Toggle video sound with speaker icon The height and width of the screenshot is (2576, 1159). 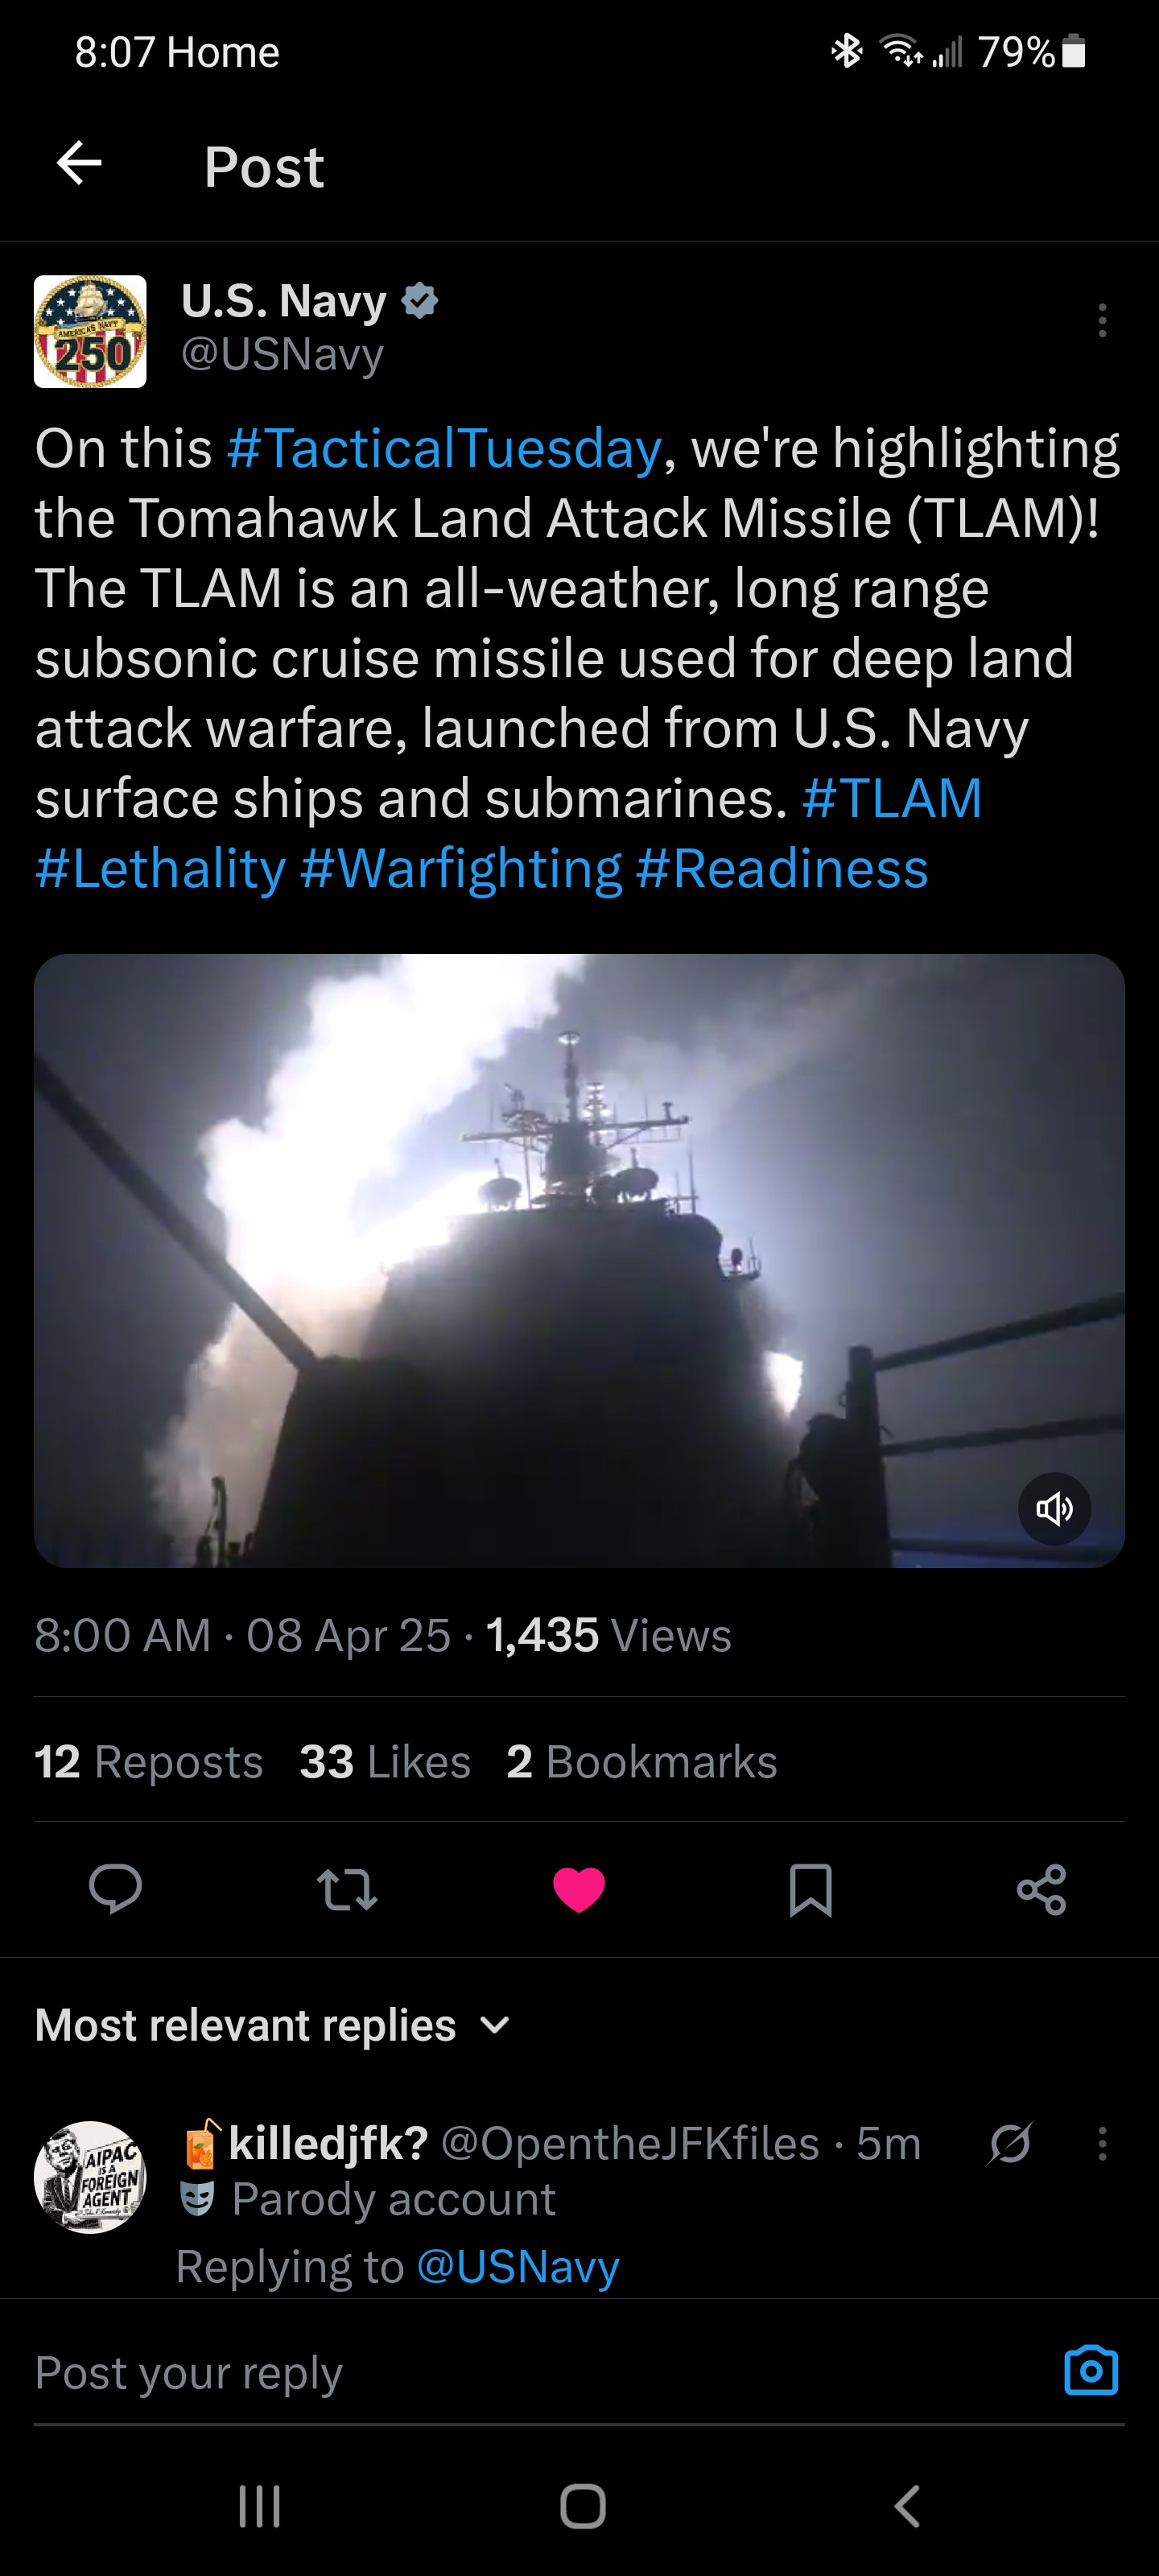[x=1054, y=1508]
